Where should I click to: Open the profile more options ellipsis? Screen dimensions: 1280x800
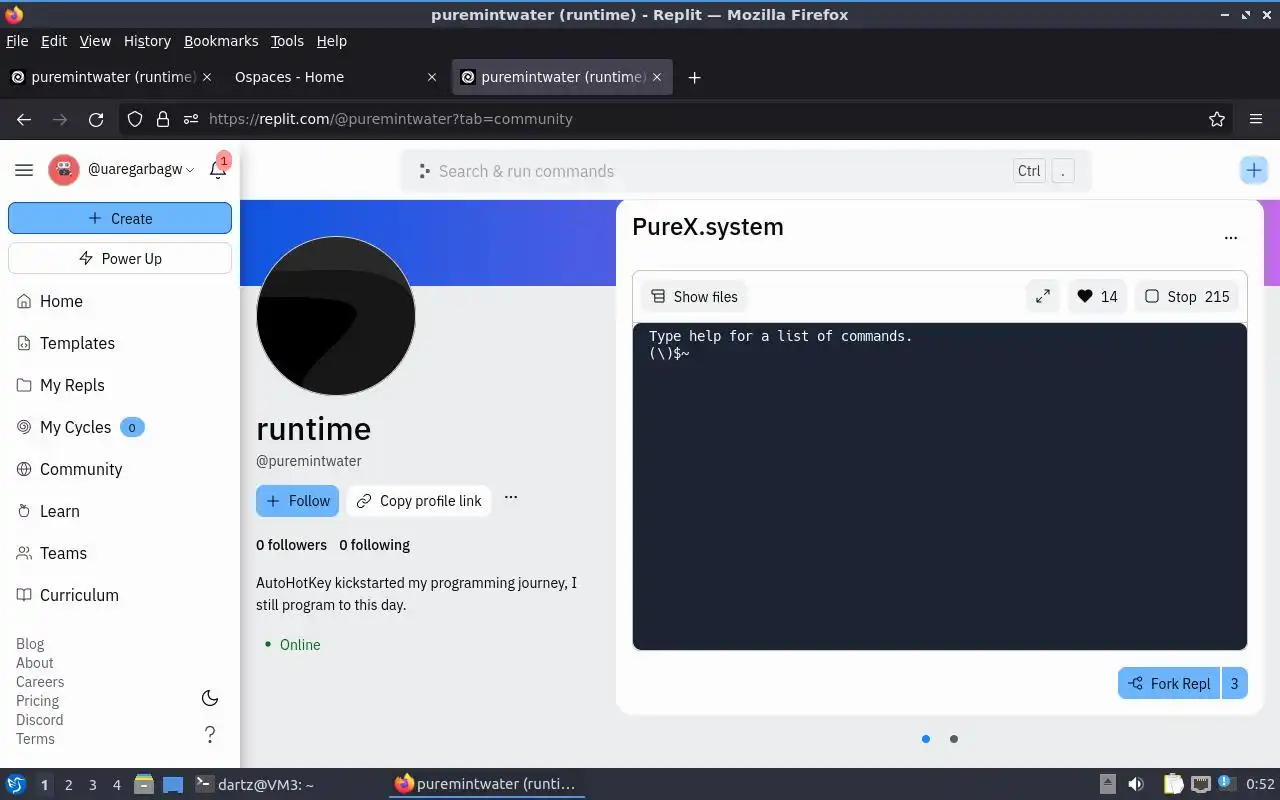511,497
